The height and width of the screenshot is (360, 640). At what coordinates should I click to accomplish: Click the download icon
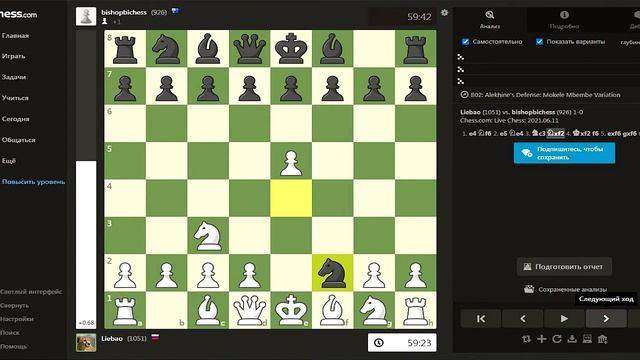[572, 339]
